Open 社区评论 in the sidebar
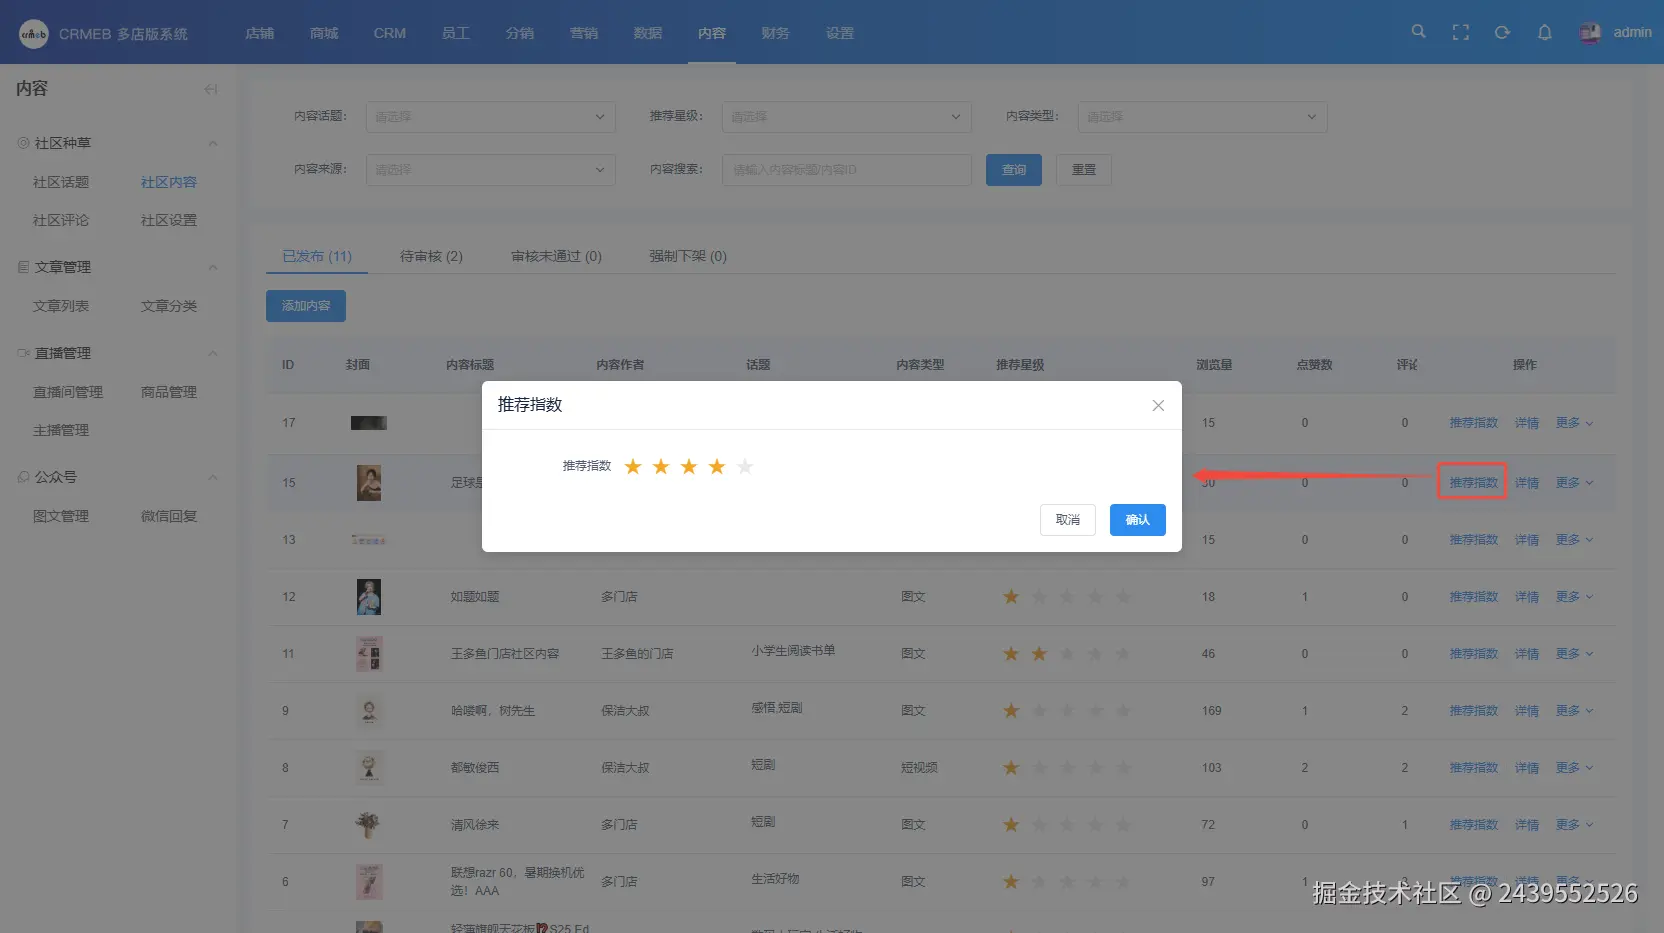1664x933 pixels. 61,220
